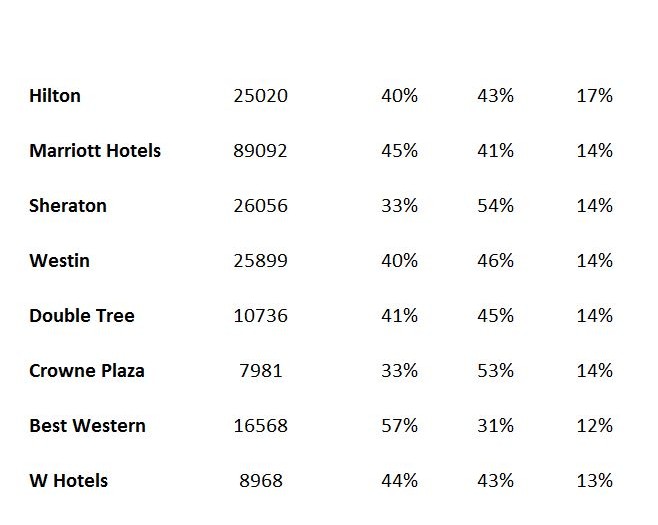The width and height of the screenshot is (658, 525).
Task: Select the 25899 Westin number
Action: 261,261
